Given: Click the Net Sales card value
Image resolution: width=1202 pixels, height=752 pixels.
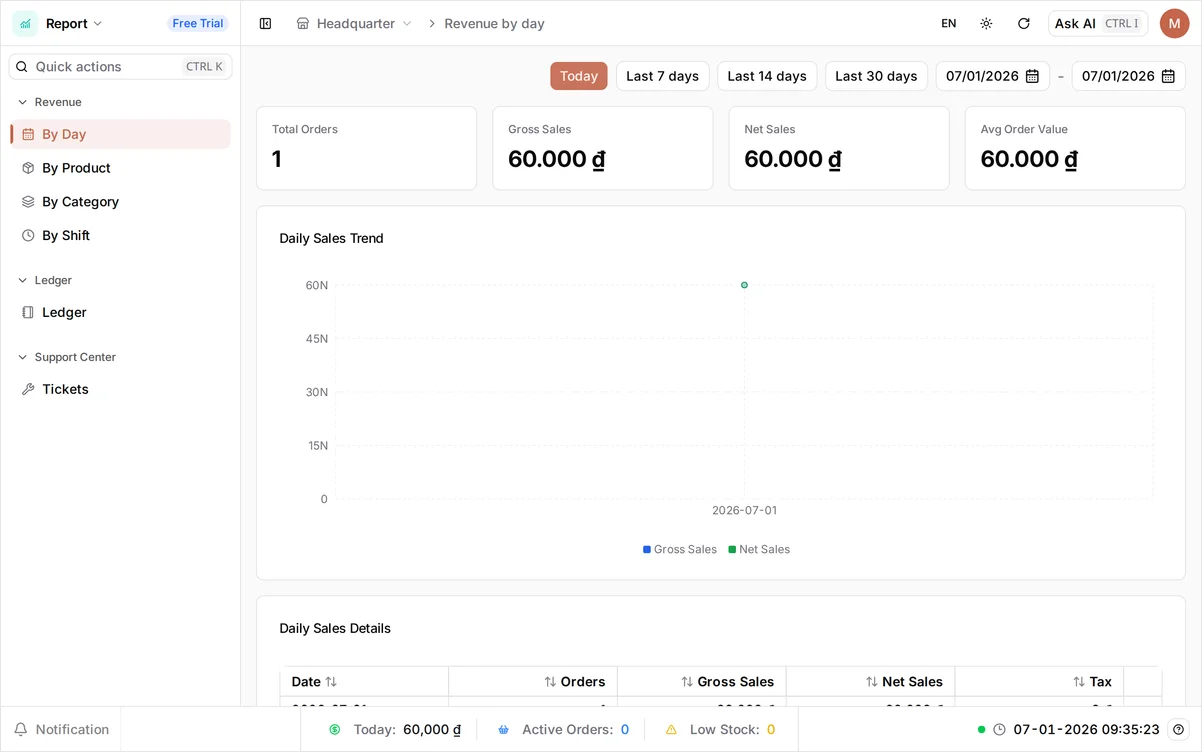Looking at the screenshot, I should (793, 159).
